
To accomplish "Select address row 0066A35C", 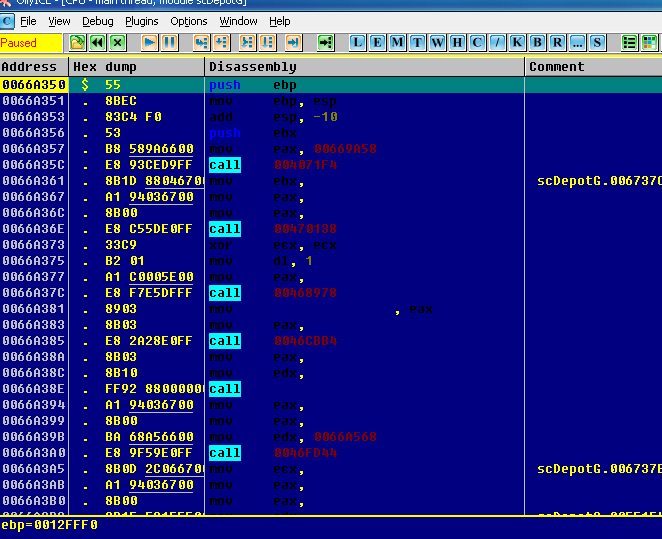I will coord(34,165).
